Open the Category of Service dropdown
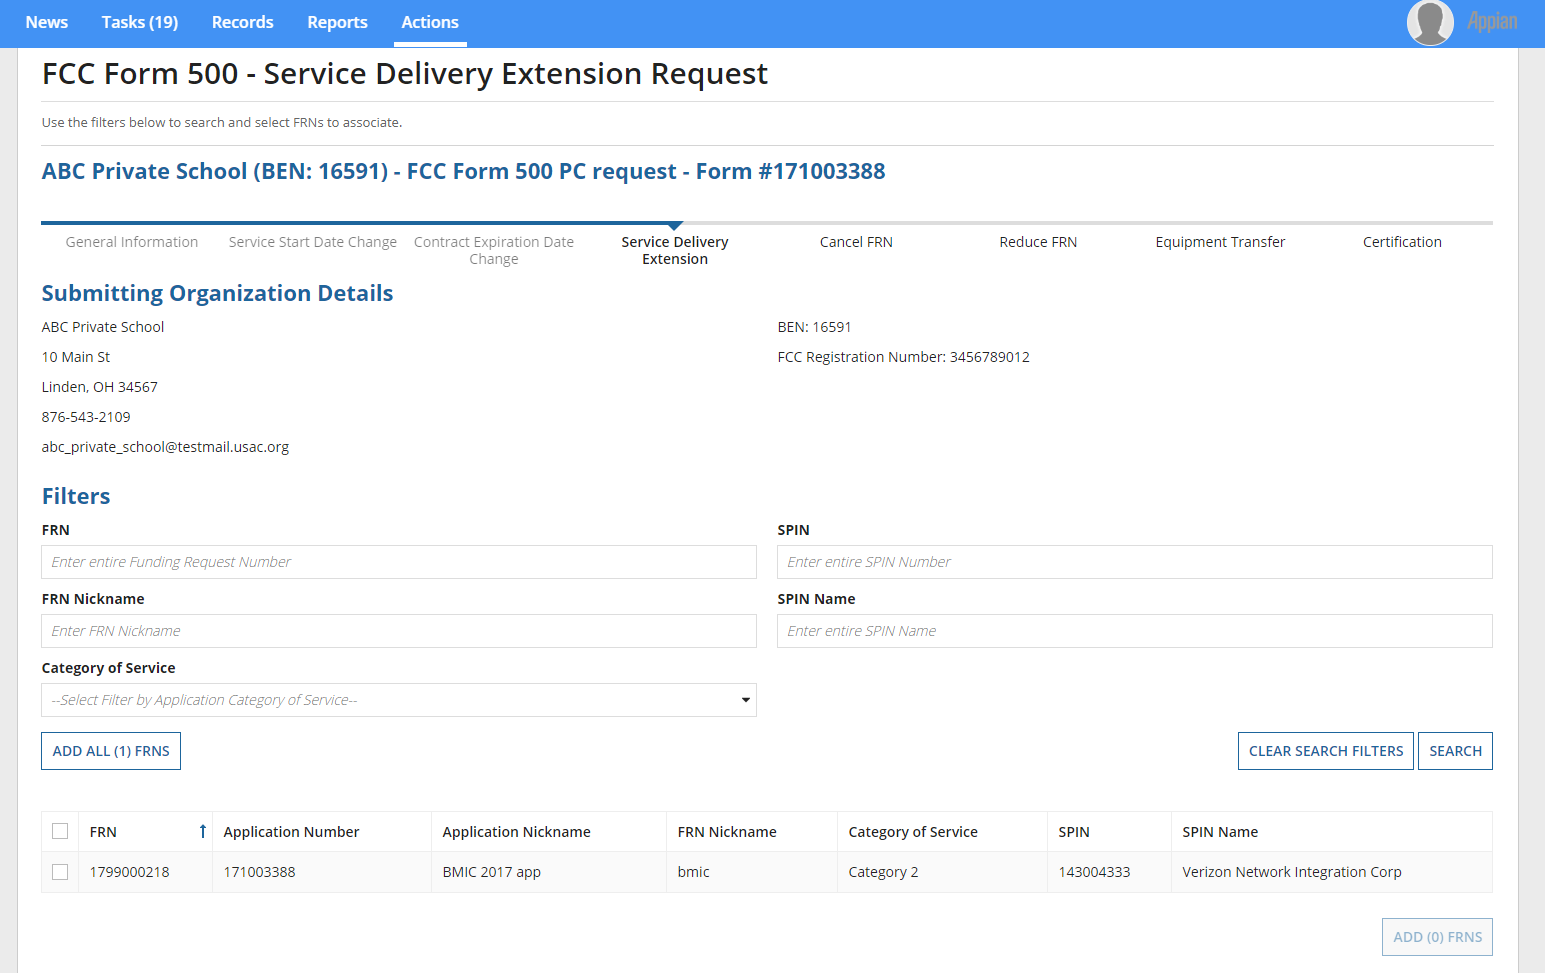Viewport: 1545px width, 973px height. pyautogui.click(x=399, y=700)
